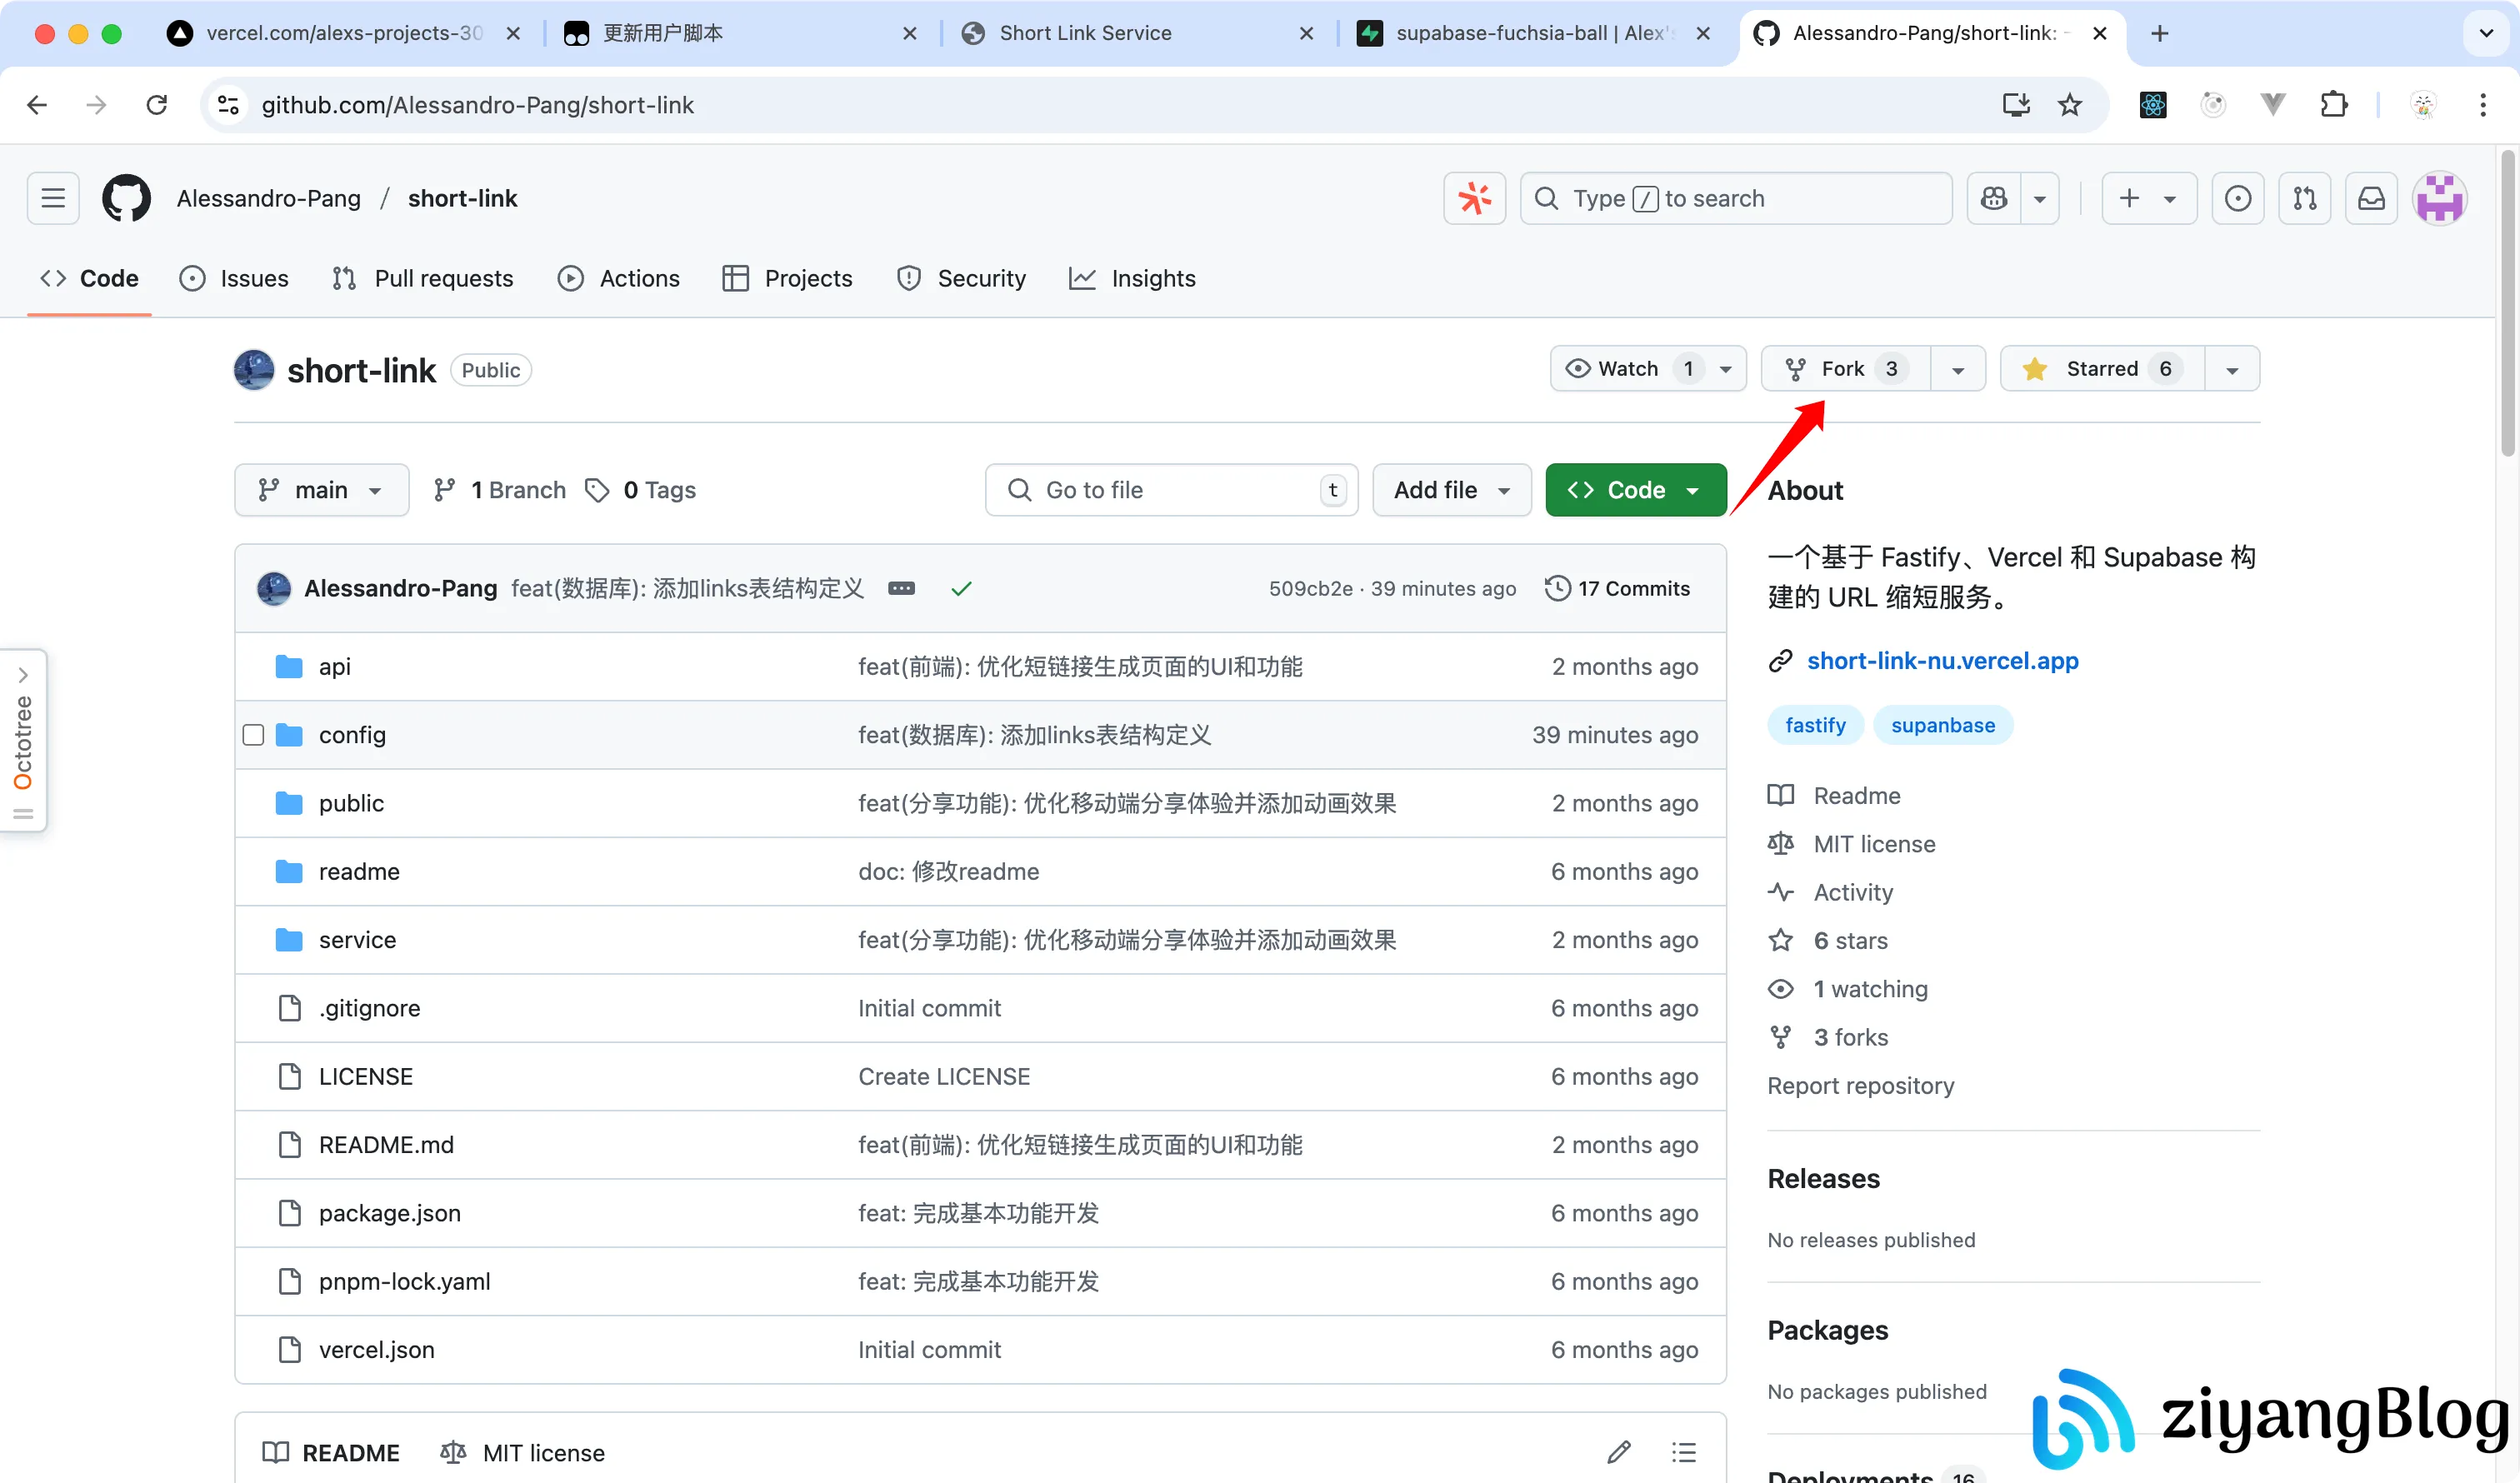Screen dimensions: 2520x1483
Task: Click the Go to file search box
Action: point(1171,490)
